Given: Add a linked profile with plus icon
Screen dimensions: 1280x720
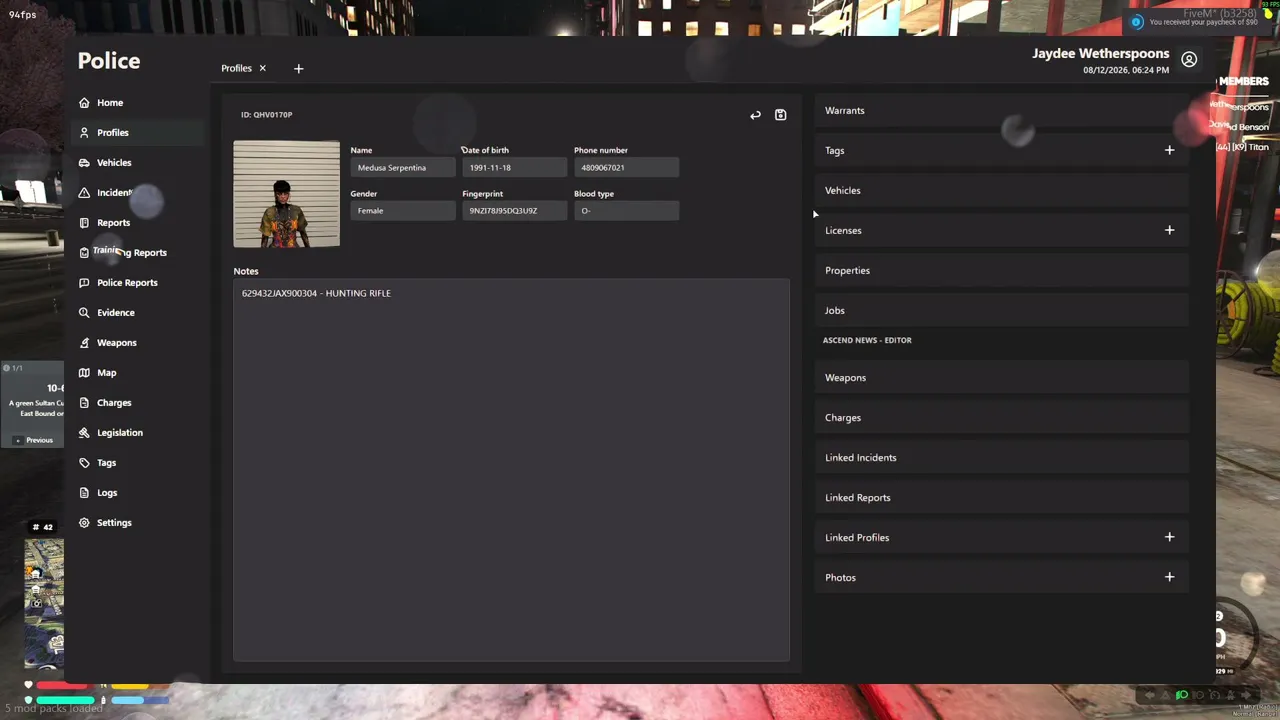Looking at the screenshot, I should [x=1169, y=537].
